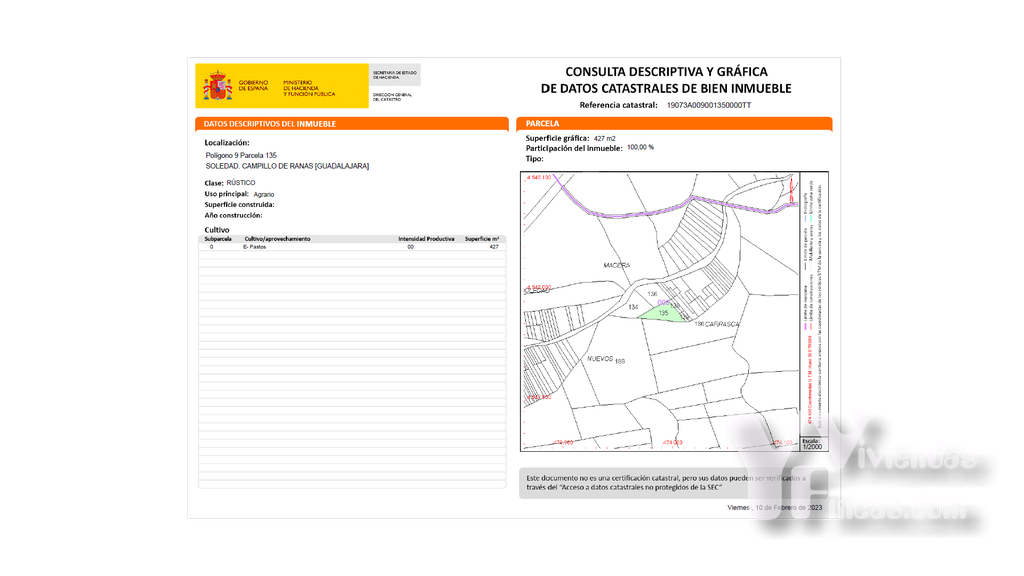The image size is (1024, 576).
Task: Click the "Uso principal:" label
Action: (x=227, y=194)
